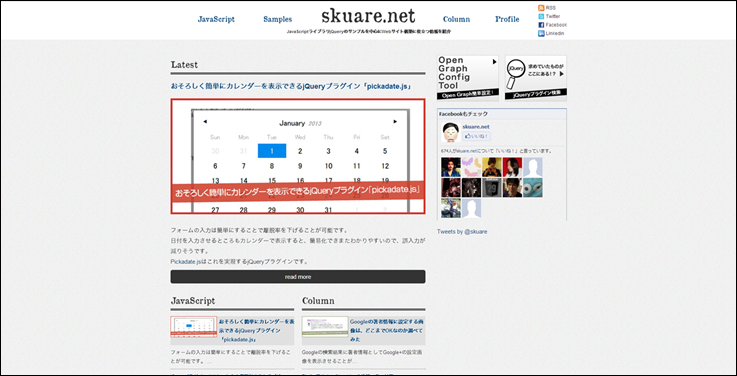Open the pickadate.js article title link
Viewport: 737px width, 376px height.
click(x=291, y=87)
